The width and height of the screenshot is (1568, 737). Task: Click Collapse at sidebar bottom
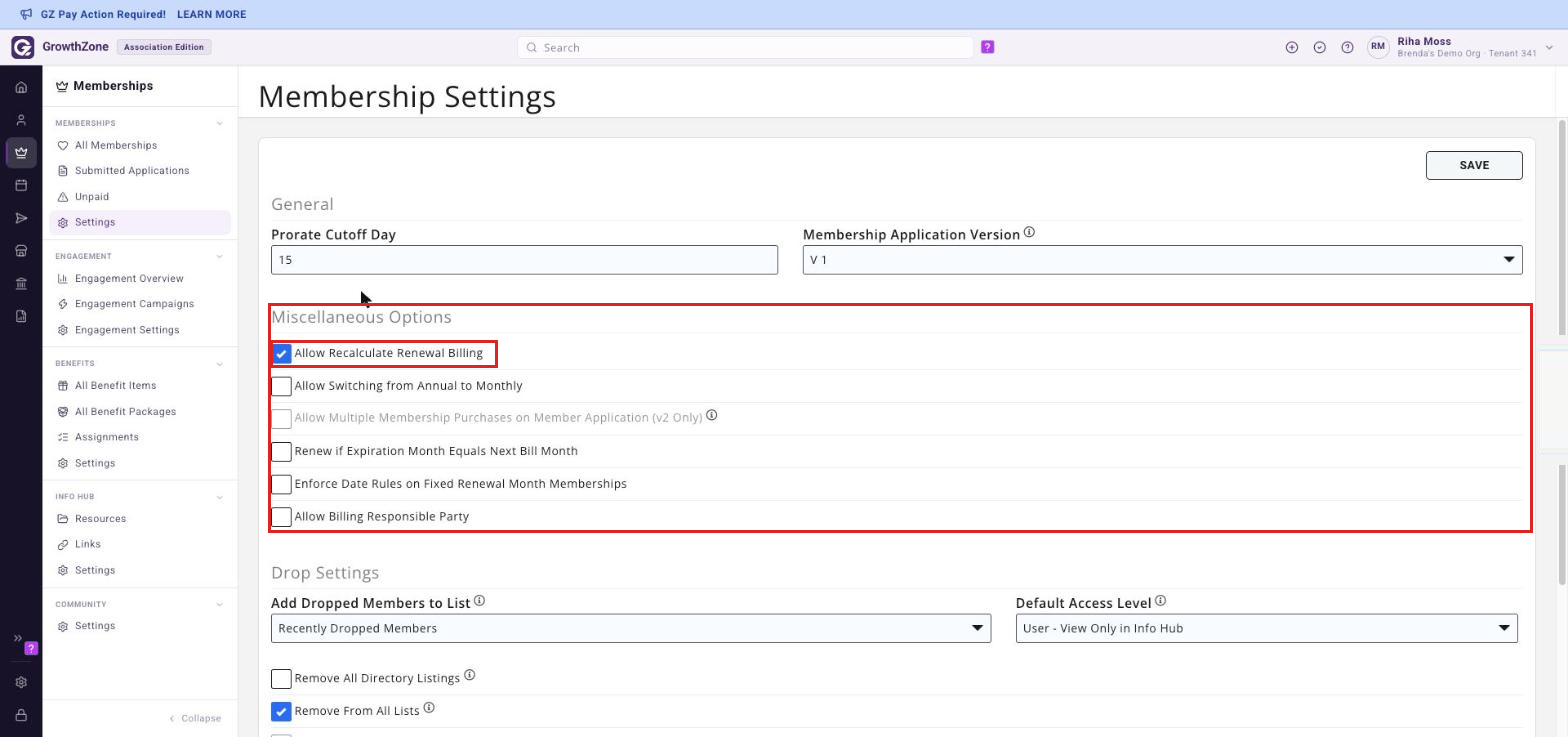coord(195,718)
